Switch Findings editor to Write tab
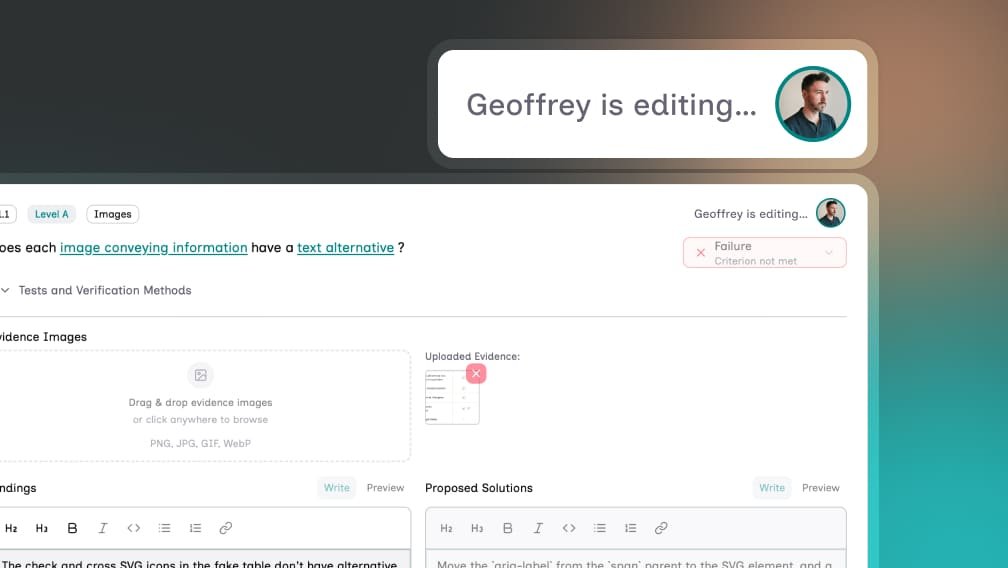This screenshot has height=568, width=1008. [x=337, y=488]
